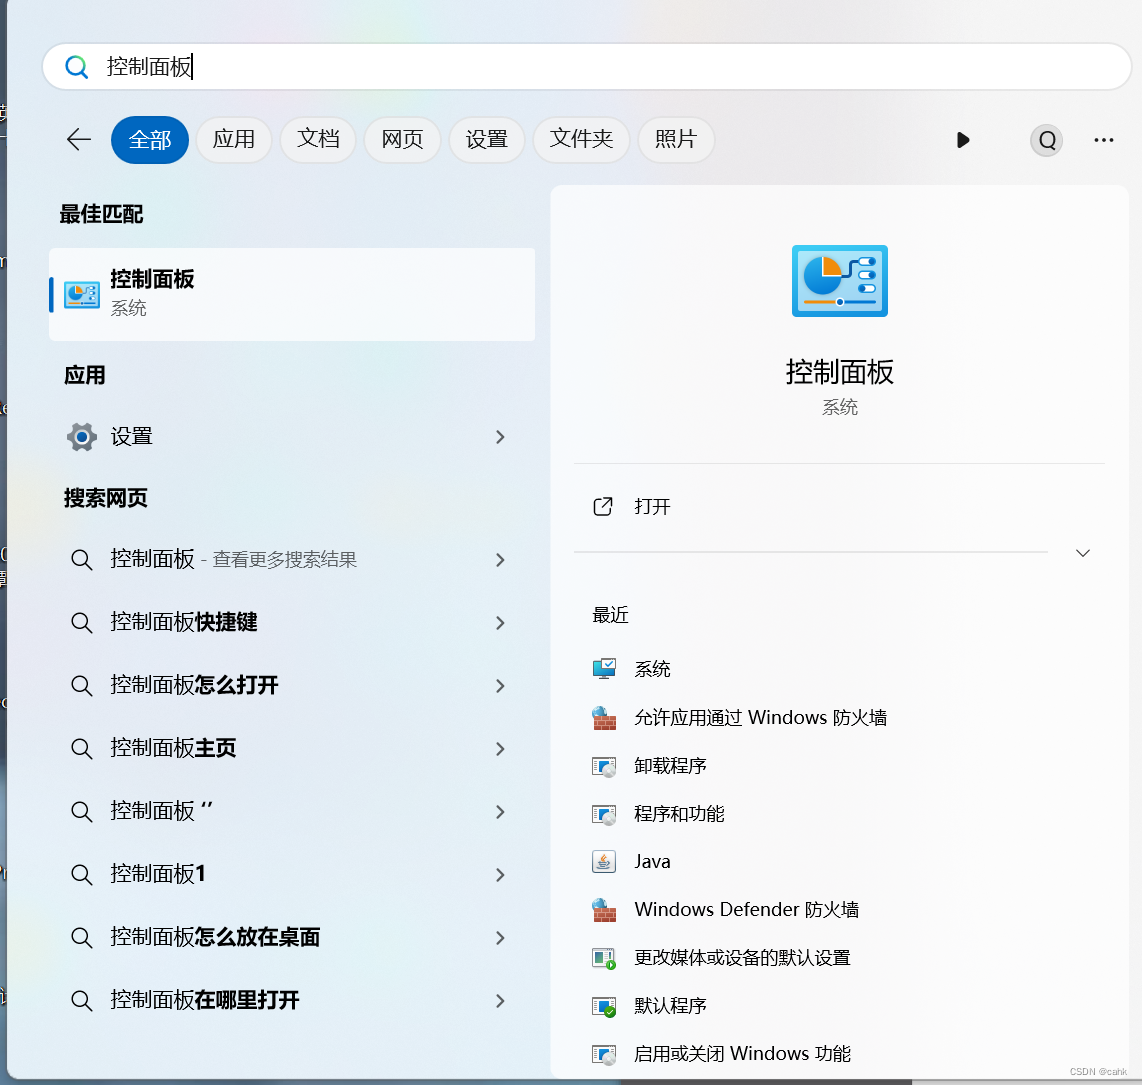Open recent item Java
The height and width of the screenshot is (1085, 1142).
(x=652, y=861)
